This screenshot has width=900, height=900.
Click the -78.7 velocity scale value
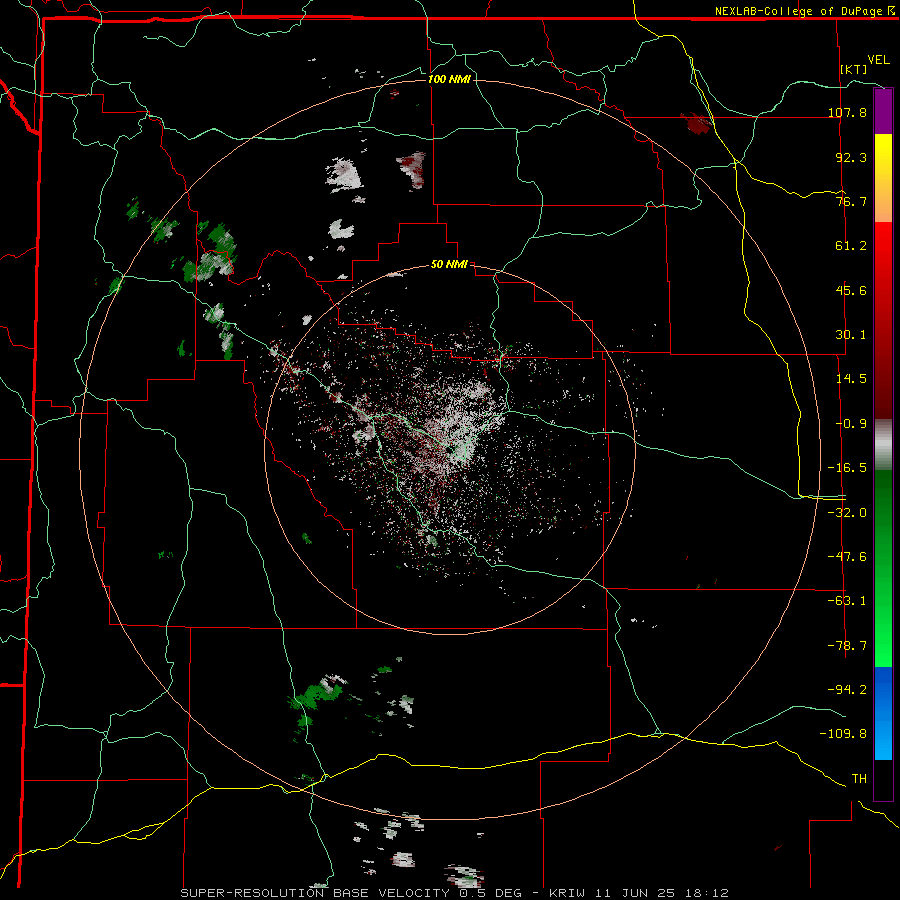pyautogui.click(x=847, y=646)
